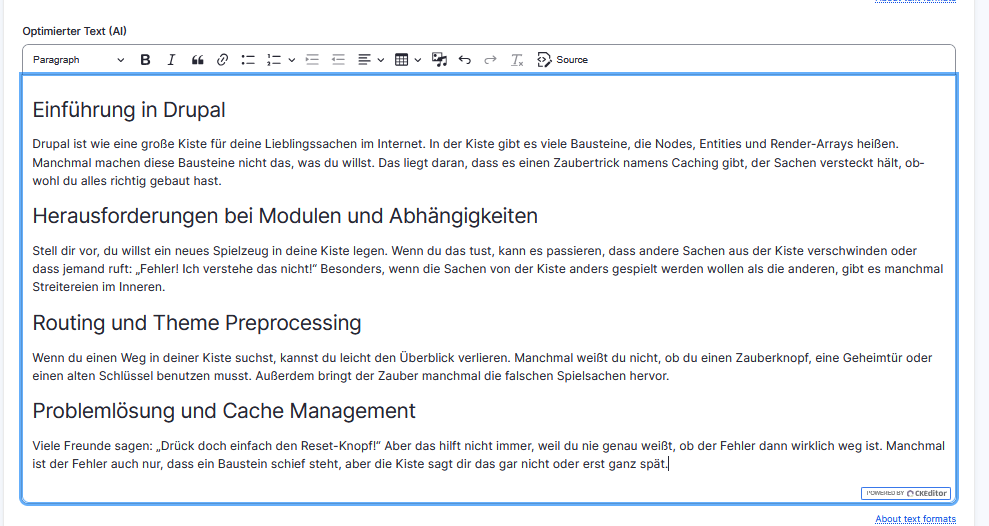Create a bulleted list
The width and height of the screenshot is (989, 526).
coord(248,60)
